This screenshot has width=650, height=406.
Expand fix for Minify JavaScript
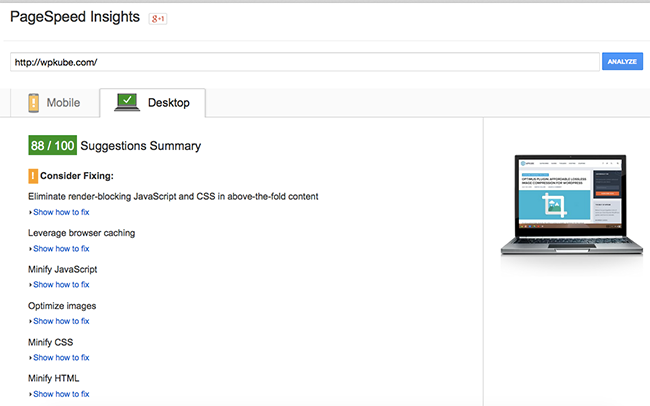coord(61,285)
